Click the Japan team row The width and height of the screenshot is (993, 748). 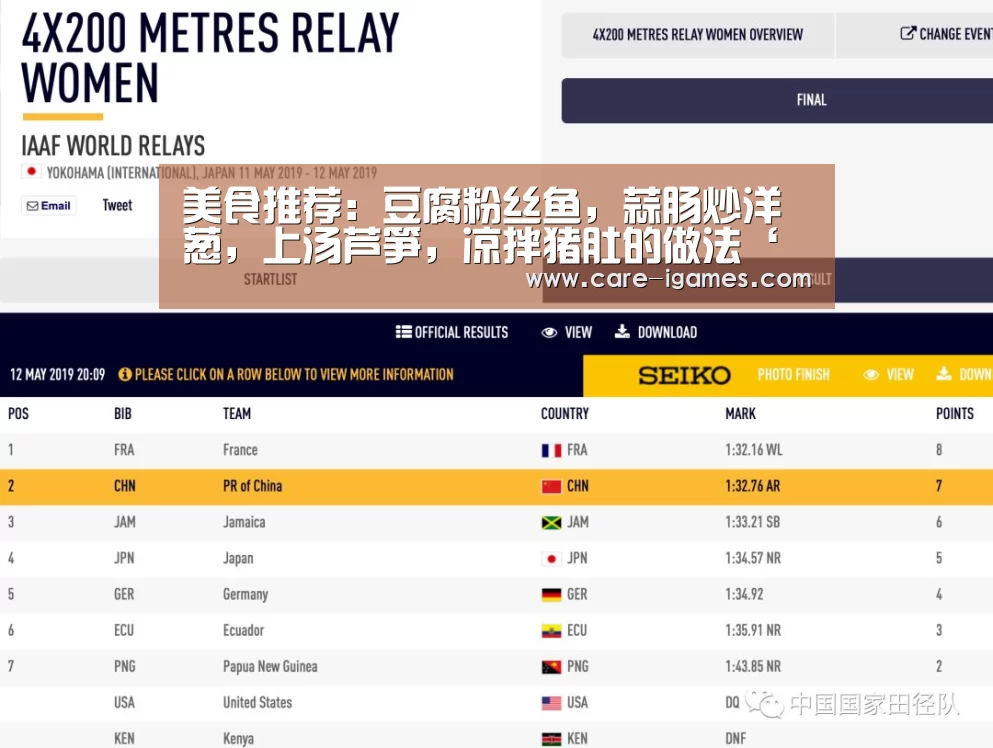click(x=496, y=559)
